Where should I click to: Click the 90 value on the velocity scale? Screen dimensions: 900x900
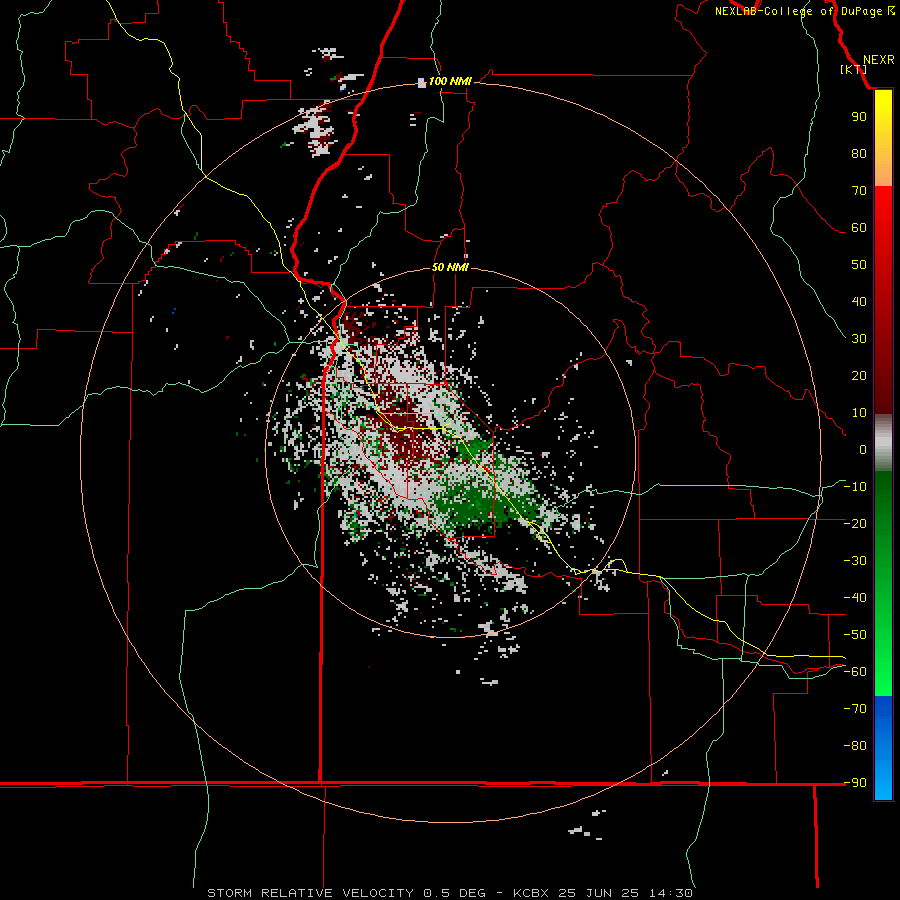[x=859, y=117]
